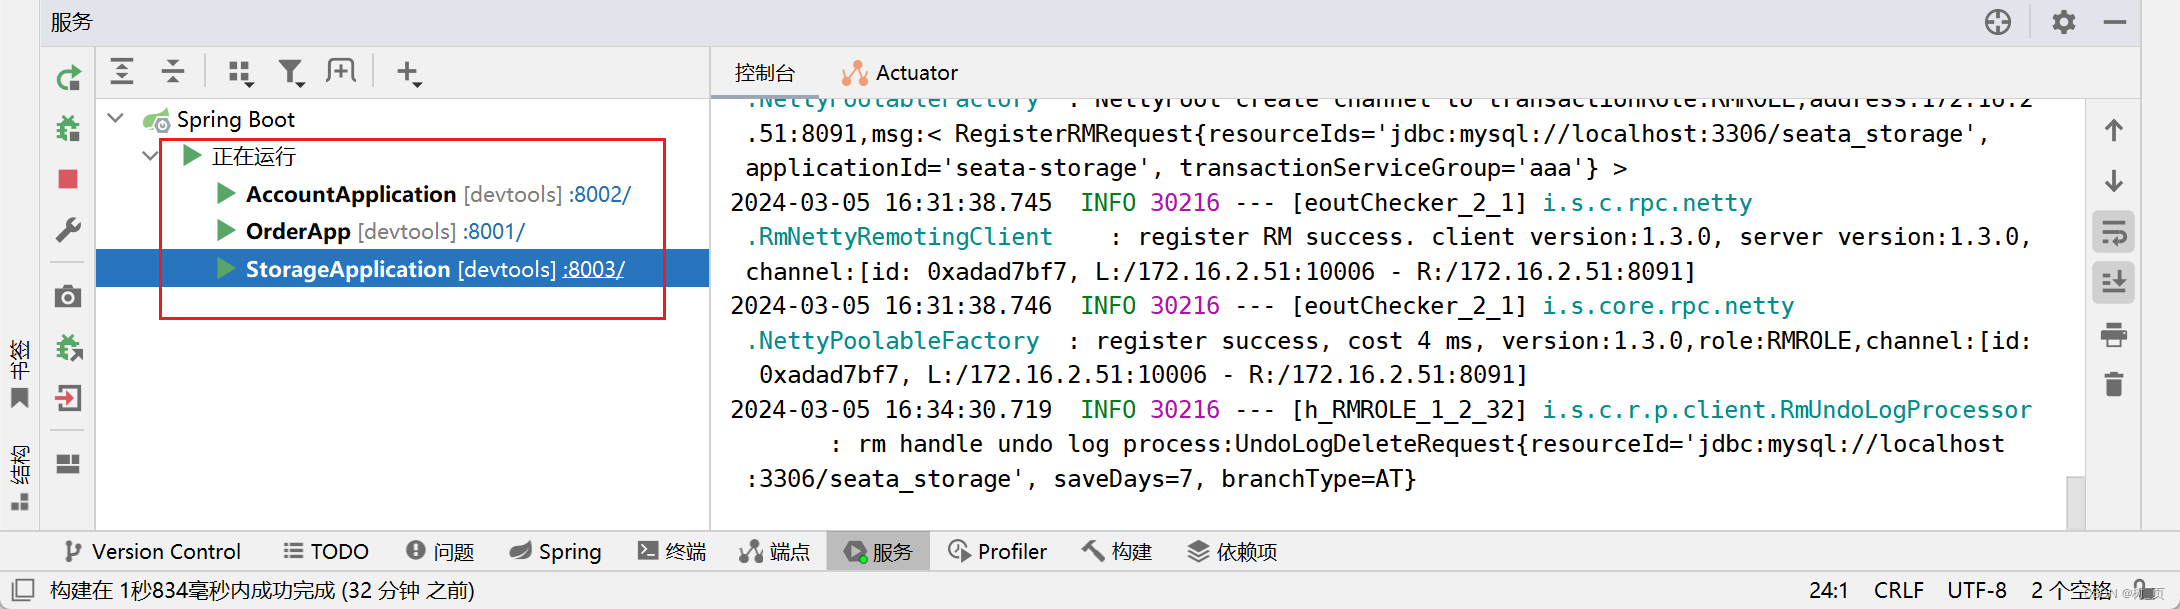Click Collapse All icon in services toolbar

pyautogui.click(x=173, y=71)
